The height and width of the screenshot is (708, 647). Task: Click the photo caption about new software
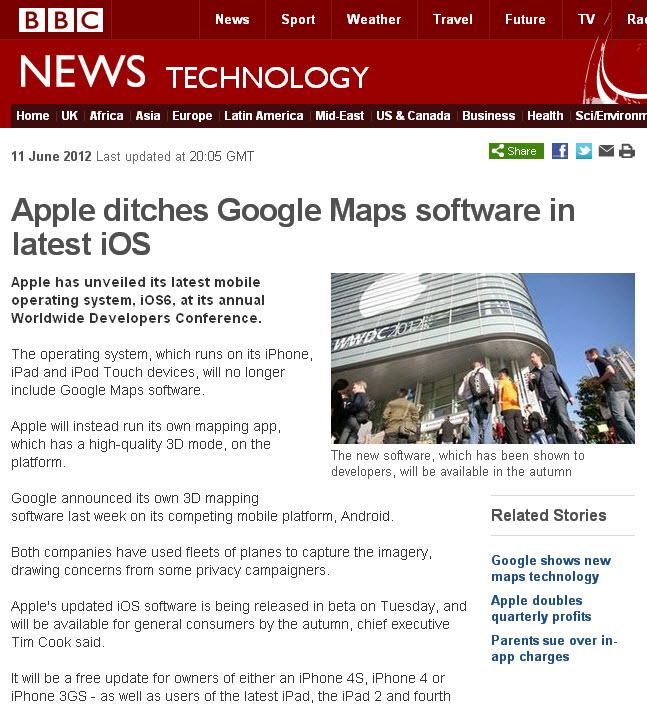pos(457,463)
